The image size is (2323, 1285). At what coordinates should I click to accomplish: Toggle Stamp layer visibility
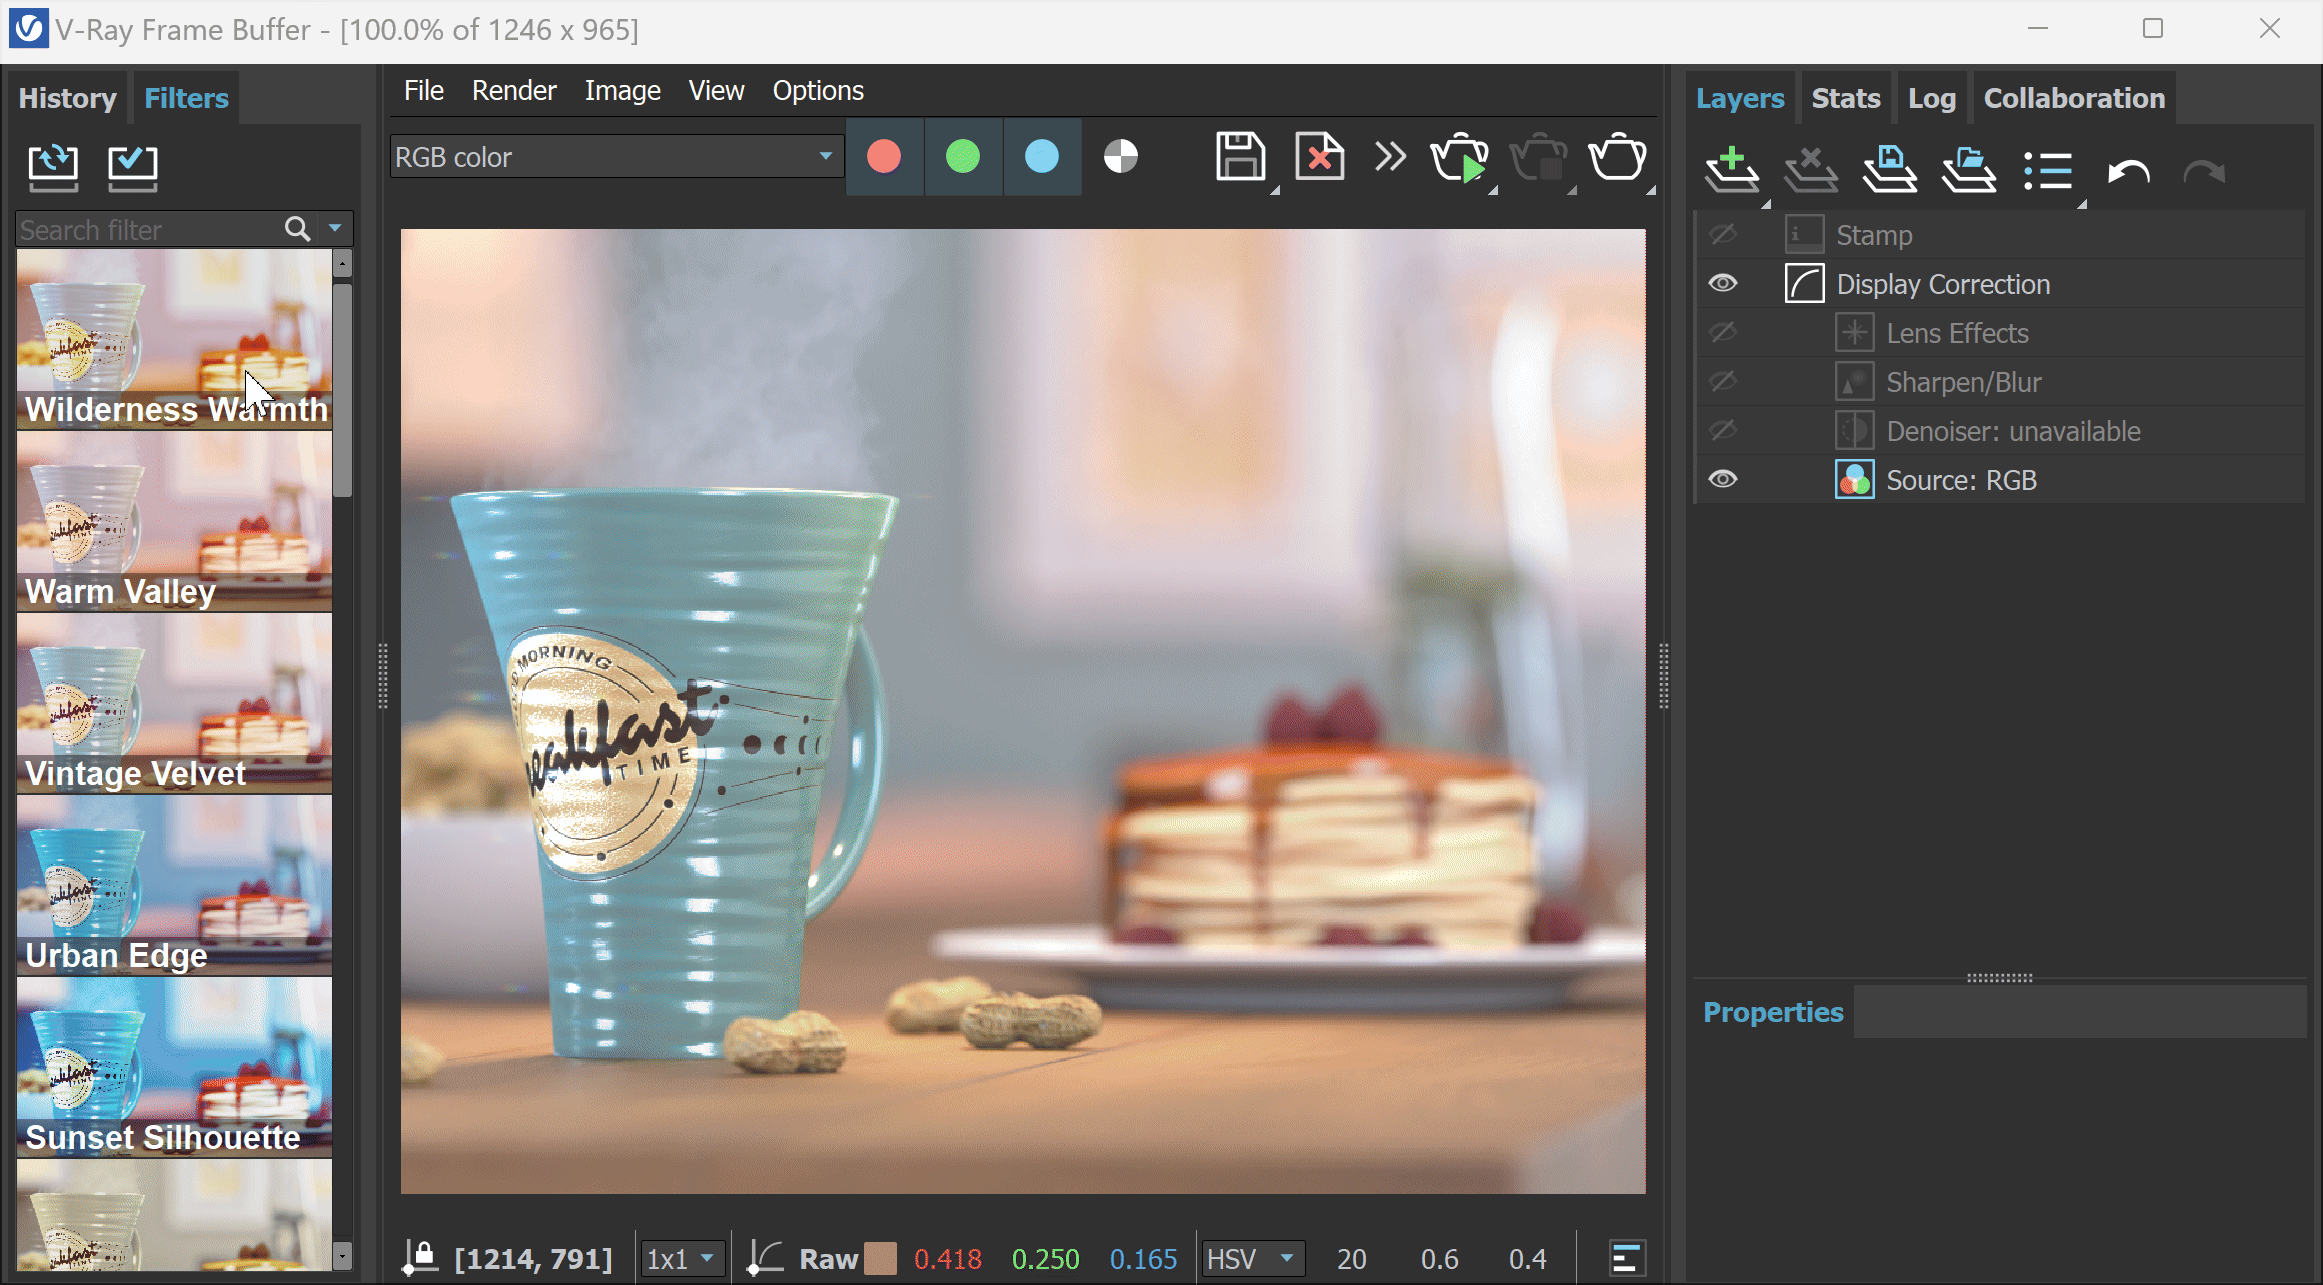[x=1722, y=235]
